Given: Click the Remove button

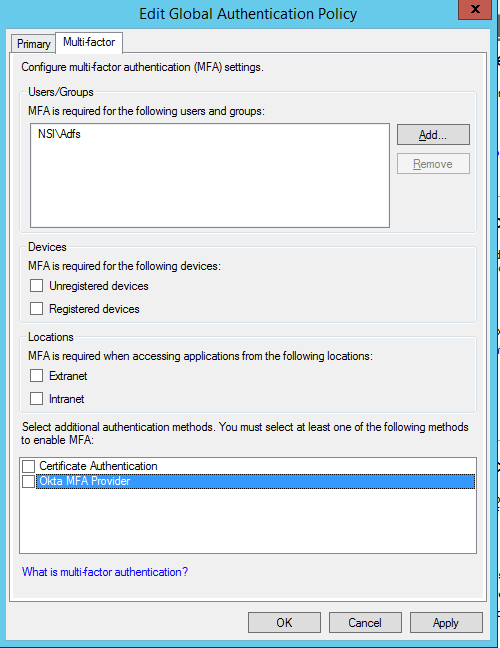Looking at the screenshot, I should [x=433, y=164].
